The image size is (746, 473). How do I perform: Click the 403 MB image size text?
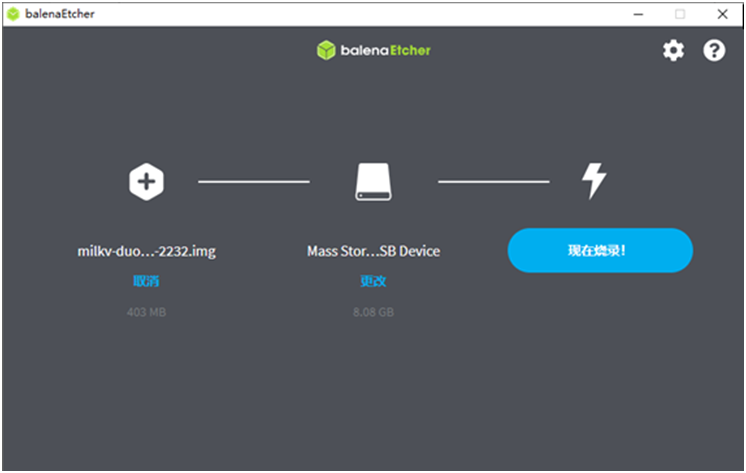(146, 312)
